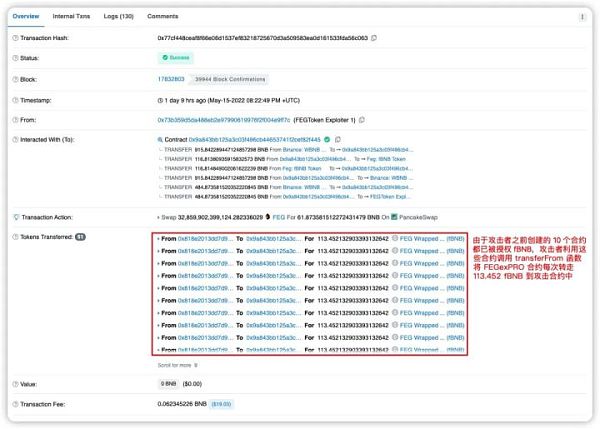The image size is (600, 429).
Task: Click the Tokens Transferred count badge
Action: [80, 237]
